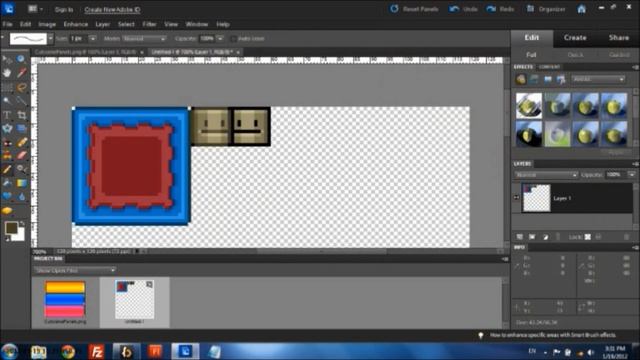Open the Enhance menu

[x=76, y=24]
